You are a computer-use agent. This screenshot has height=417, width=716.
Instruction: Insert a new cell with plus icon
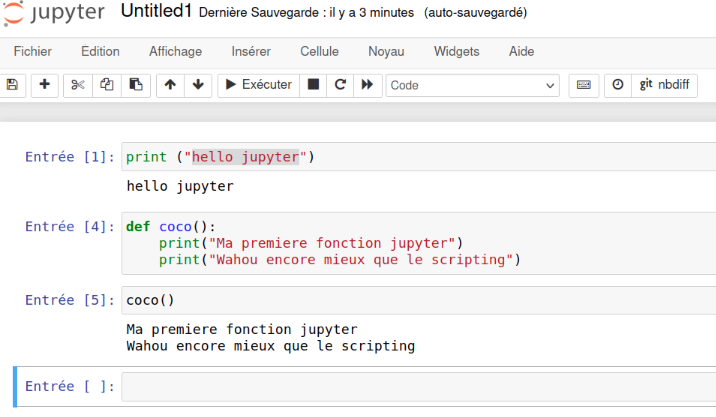pos(44,85)
